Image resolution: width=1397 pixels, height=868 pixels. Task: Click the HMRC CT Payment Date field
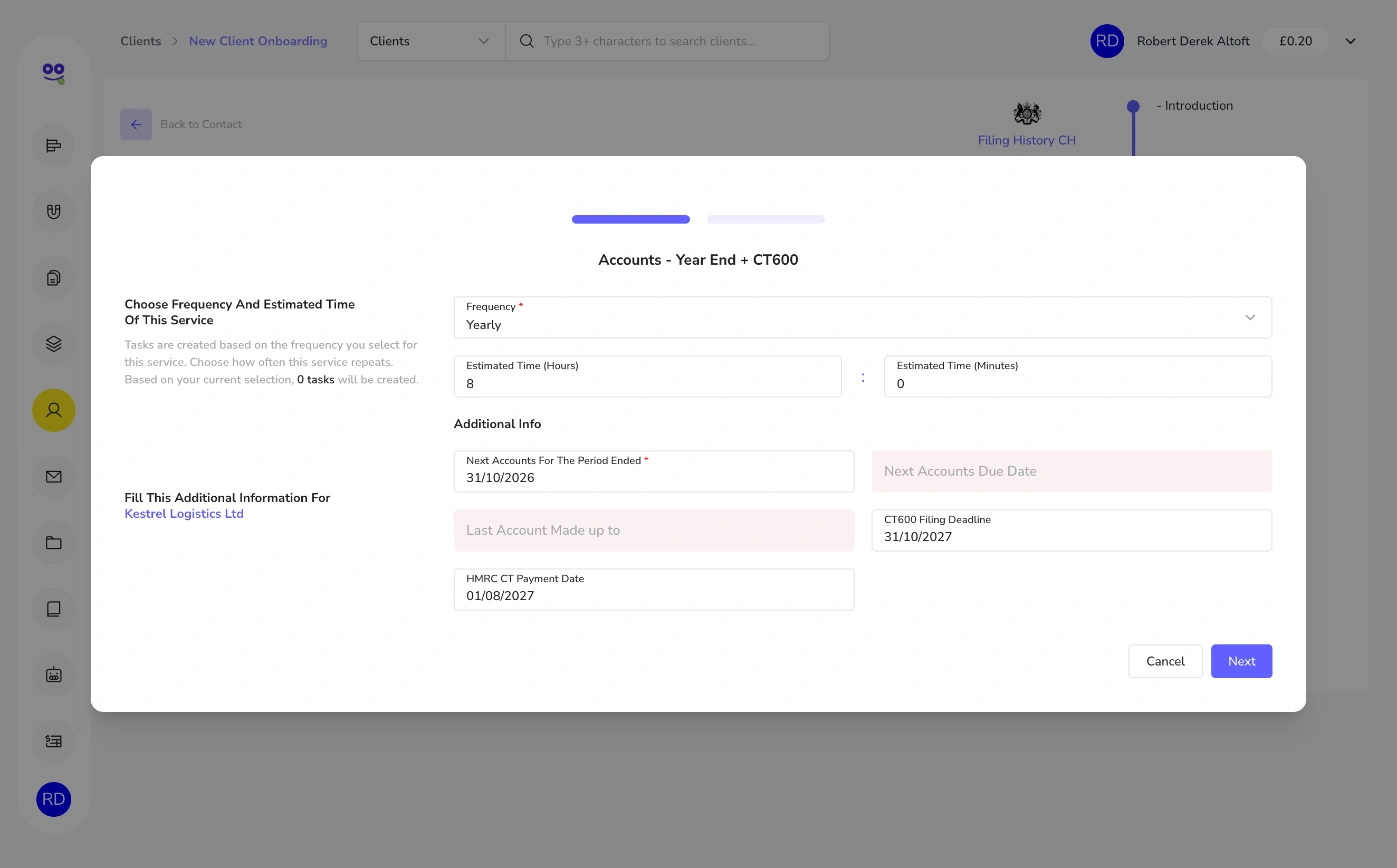coord(654,589)
